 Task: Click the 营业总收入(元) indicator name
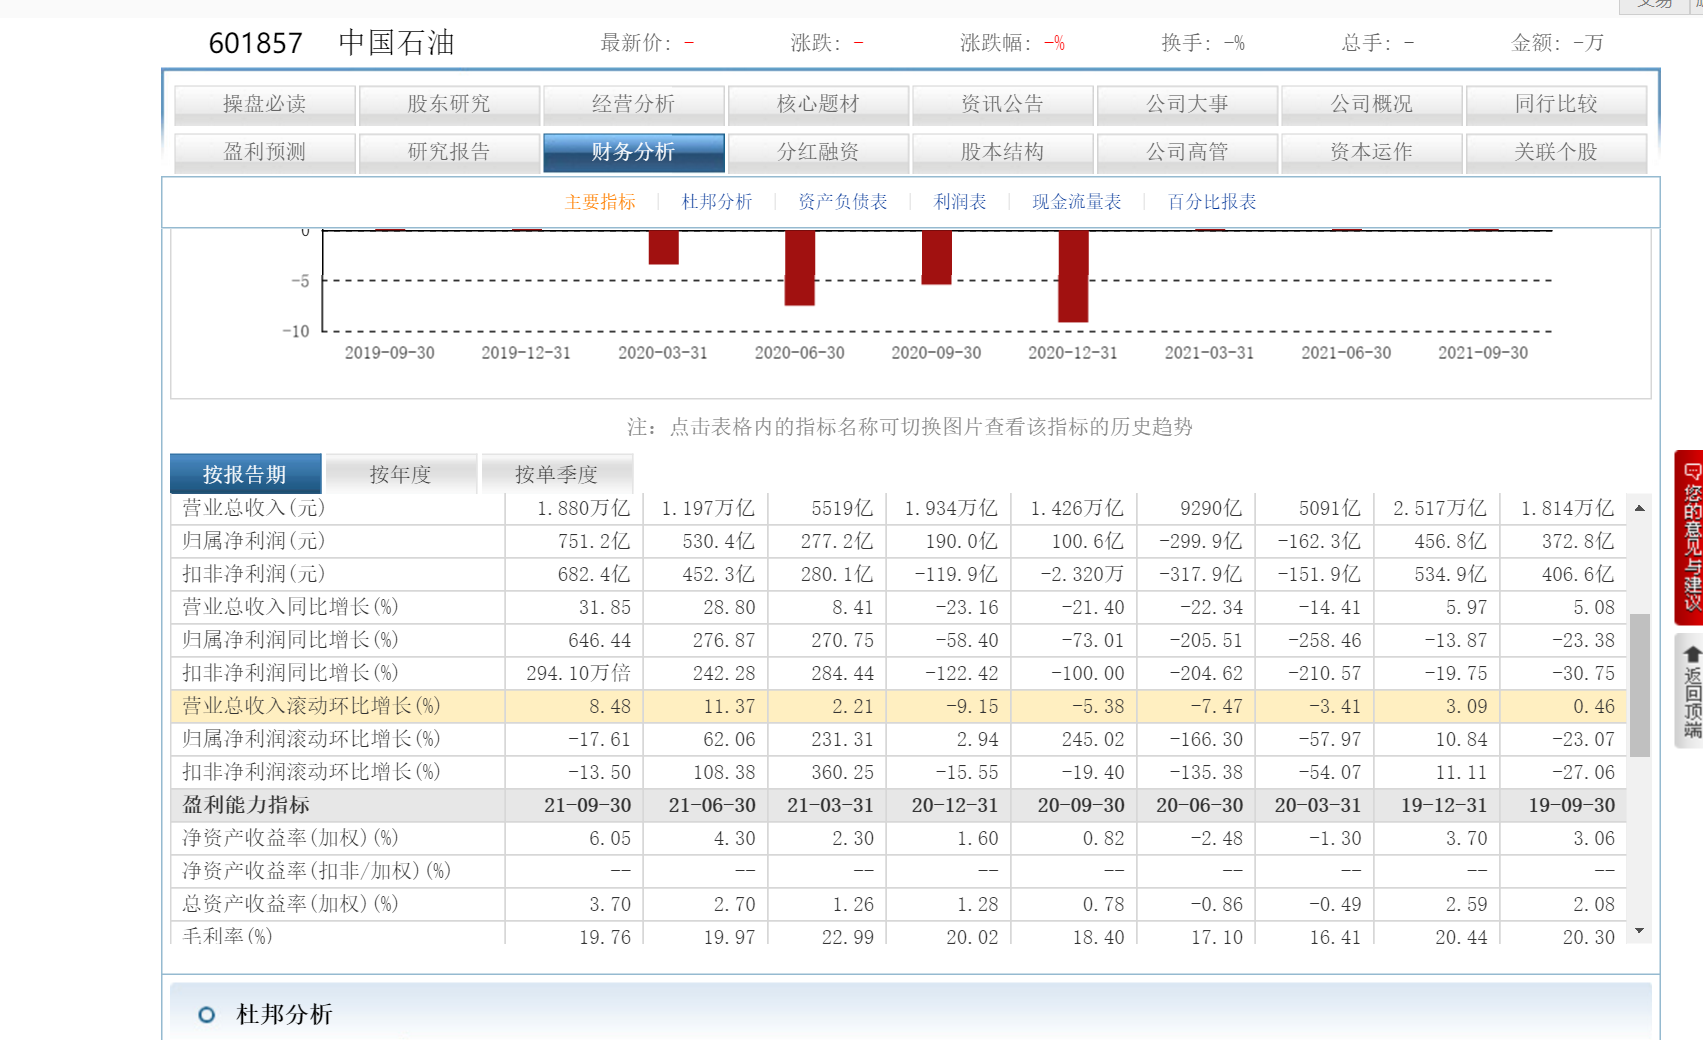click(254, 508)
